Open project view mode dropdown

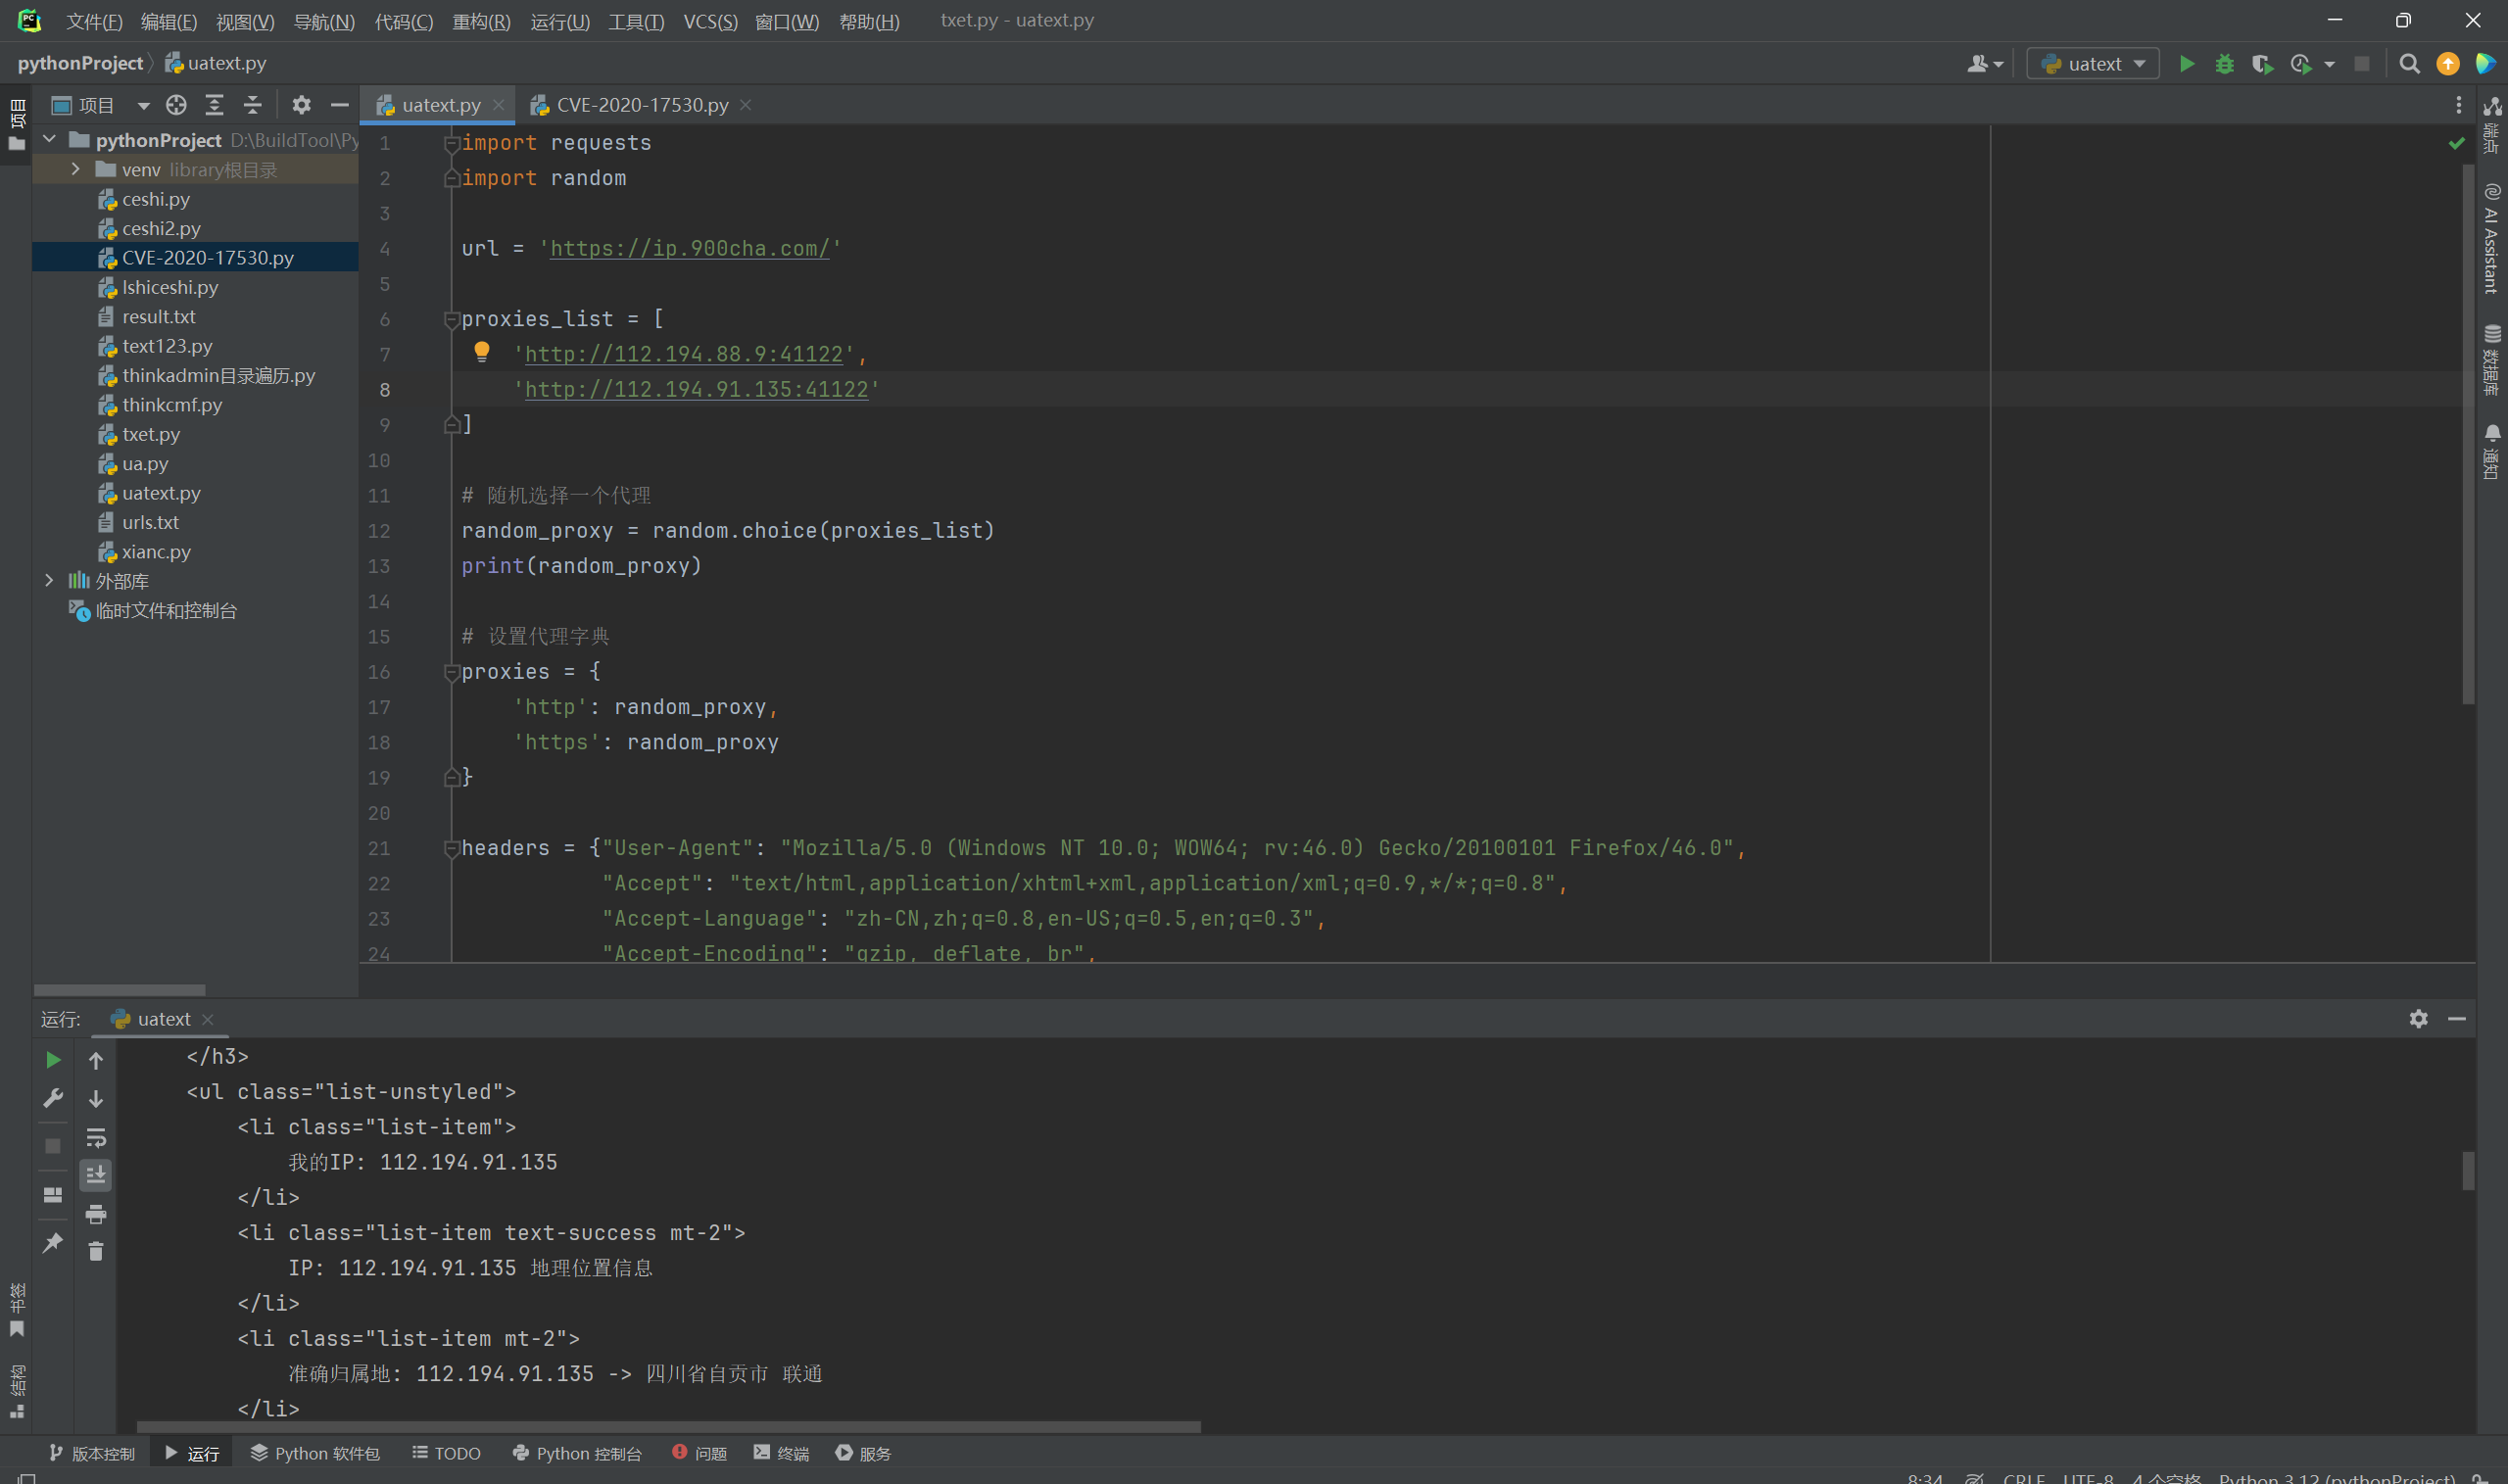[x=143, y=105]
